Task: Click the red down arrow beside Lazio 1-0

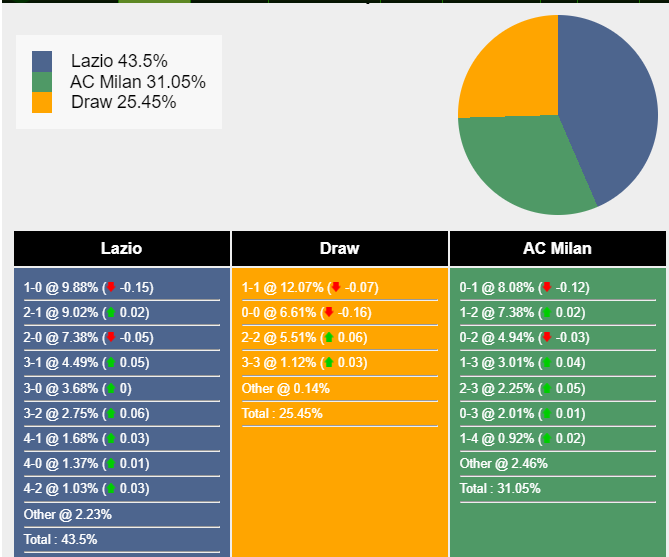Action: (111, 288)
